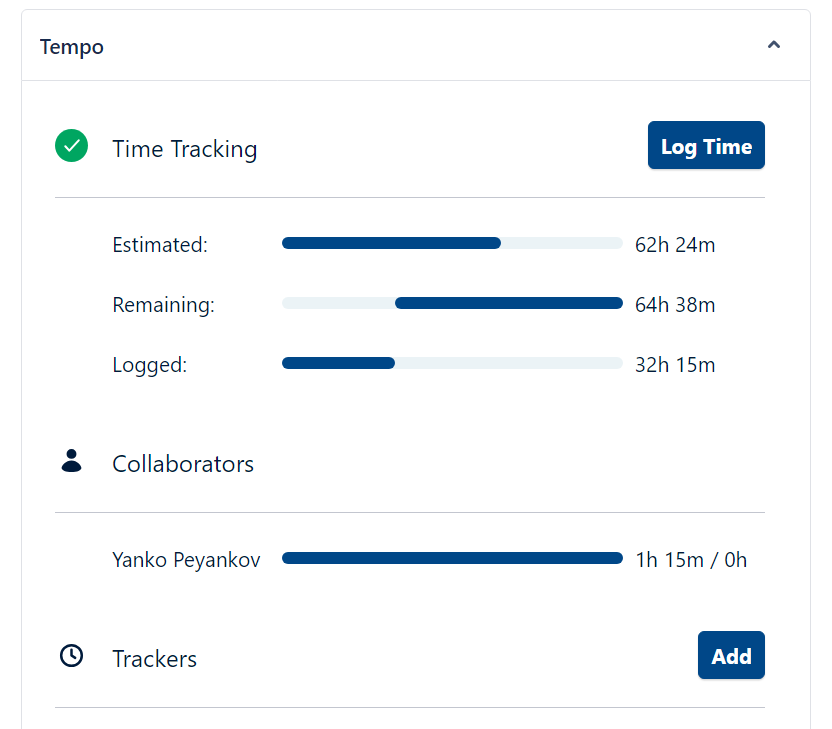Add a new tracker with Add button
This screenshot has width=832, height=729.
[x=731, y=656]
